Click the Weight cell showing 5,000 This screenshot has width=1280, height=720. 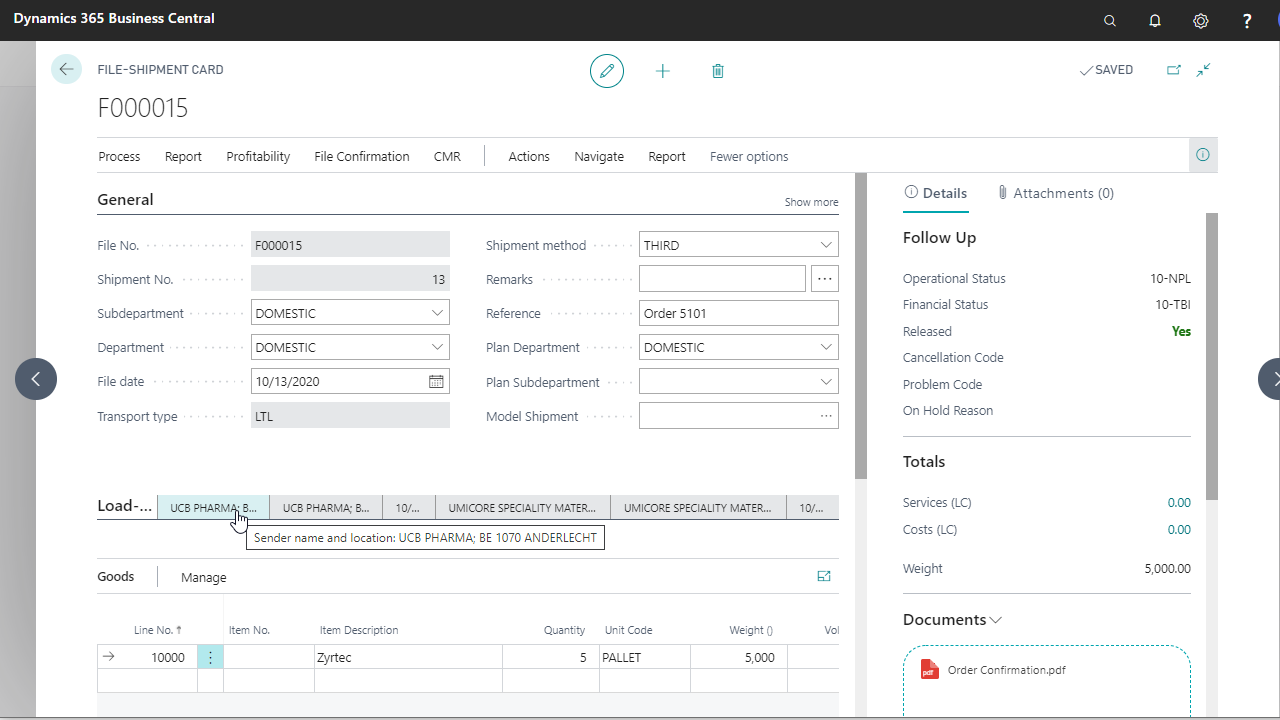point(739,657)
